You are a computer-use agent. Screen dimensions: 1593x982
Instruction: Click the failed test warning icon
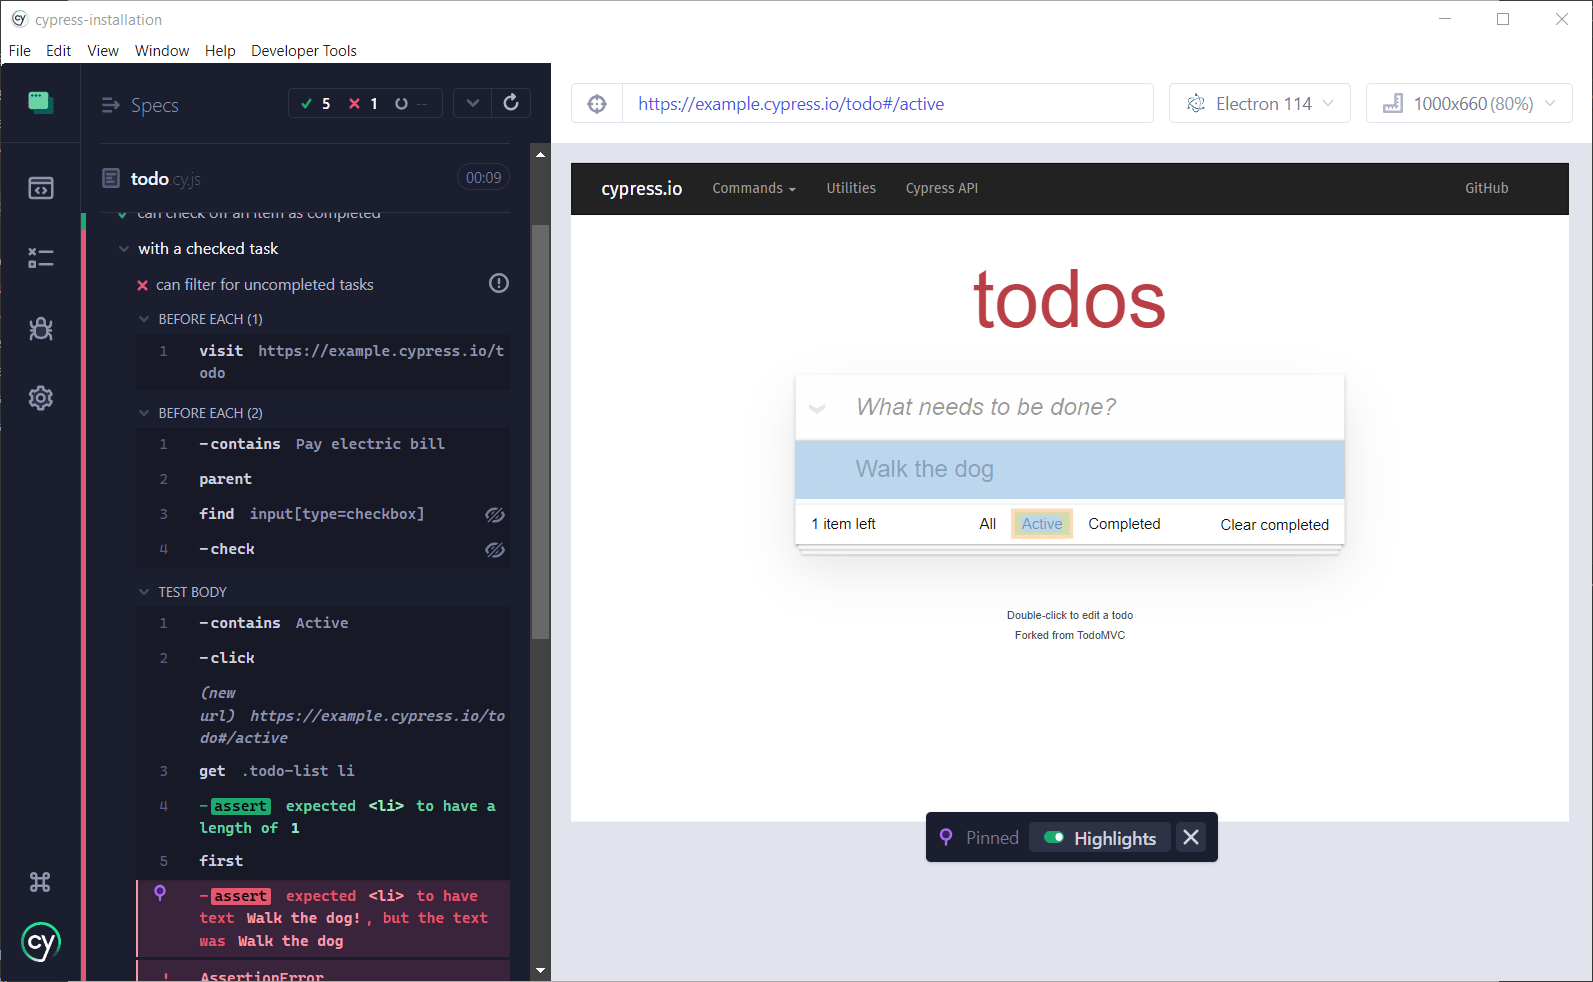(x=498, y=284)
